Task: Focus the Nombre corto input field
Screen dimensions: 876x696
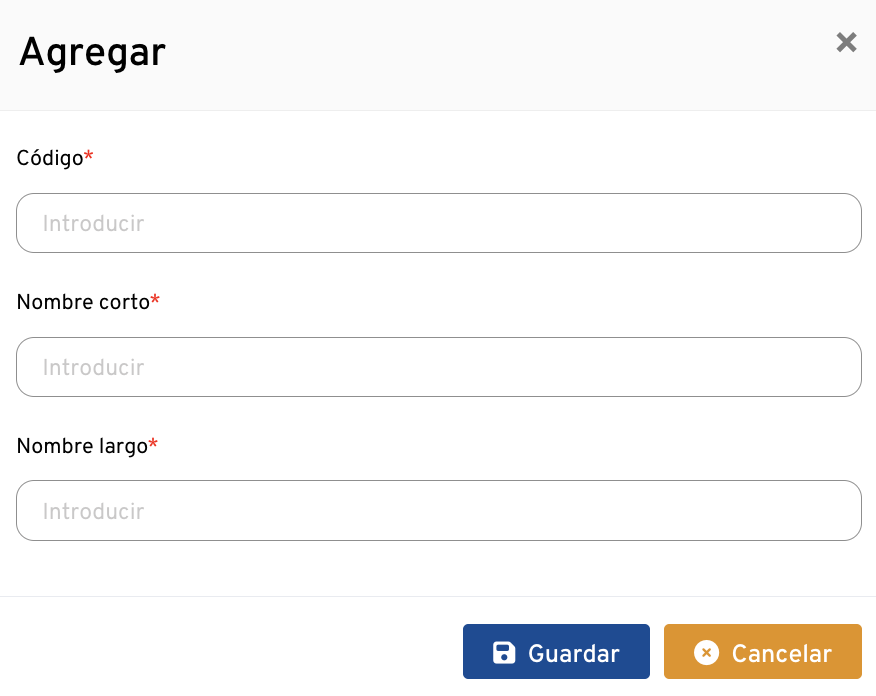Action: pyautogui.click(x=438, y=367)
